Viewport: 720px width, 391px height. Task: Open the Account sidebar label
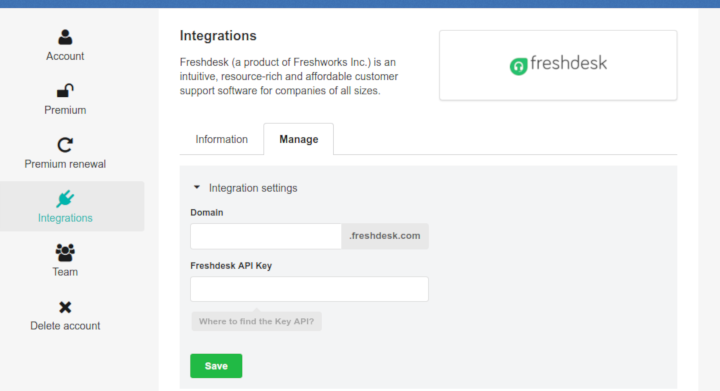65,56
